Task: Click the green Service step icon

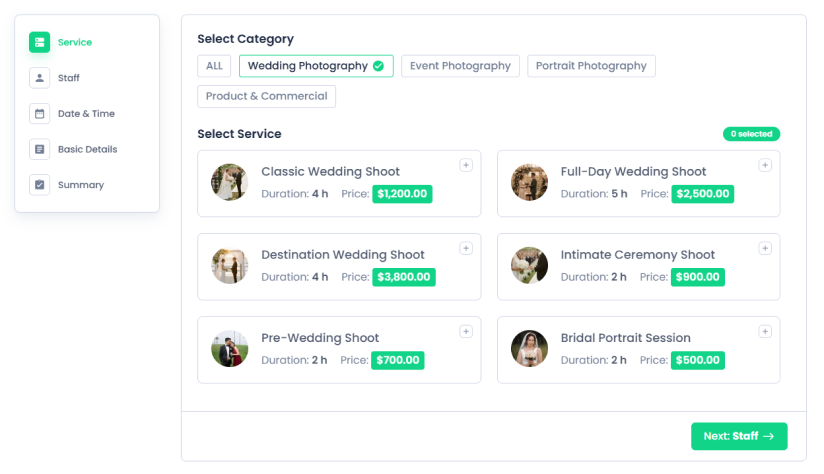Action: pyautogui.click(x=39, y=42)
